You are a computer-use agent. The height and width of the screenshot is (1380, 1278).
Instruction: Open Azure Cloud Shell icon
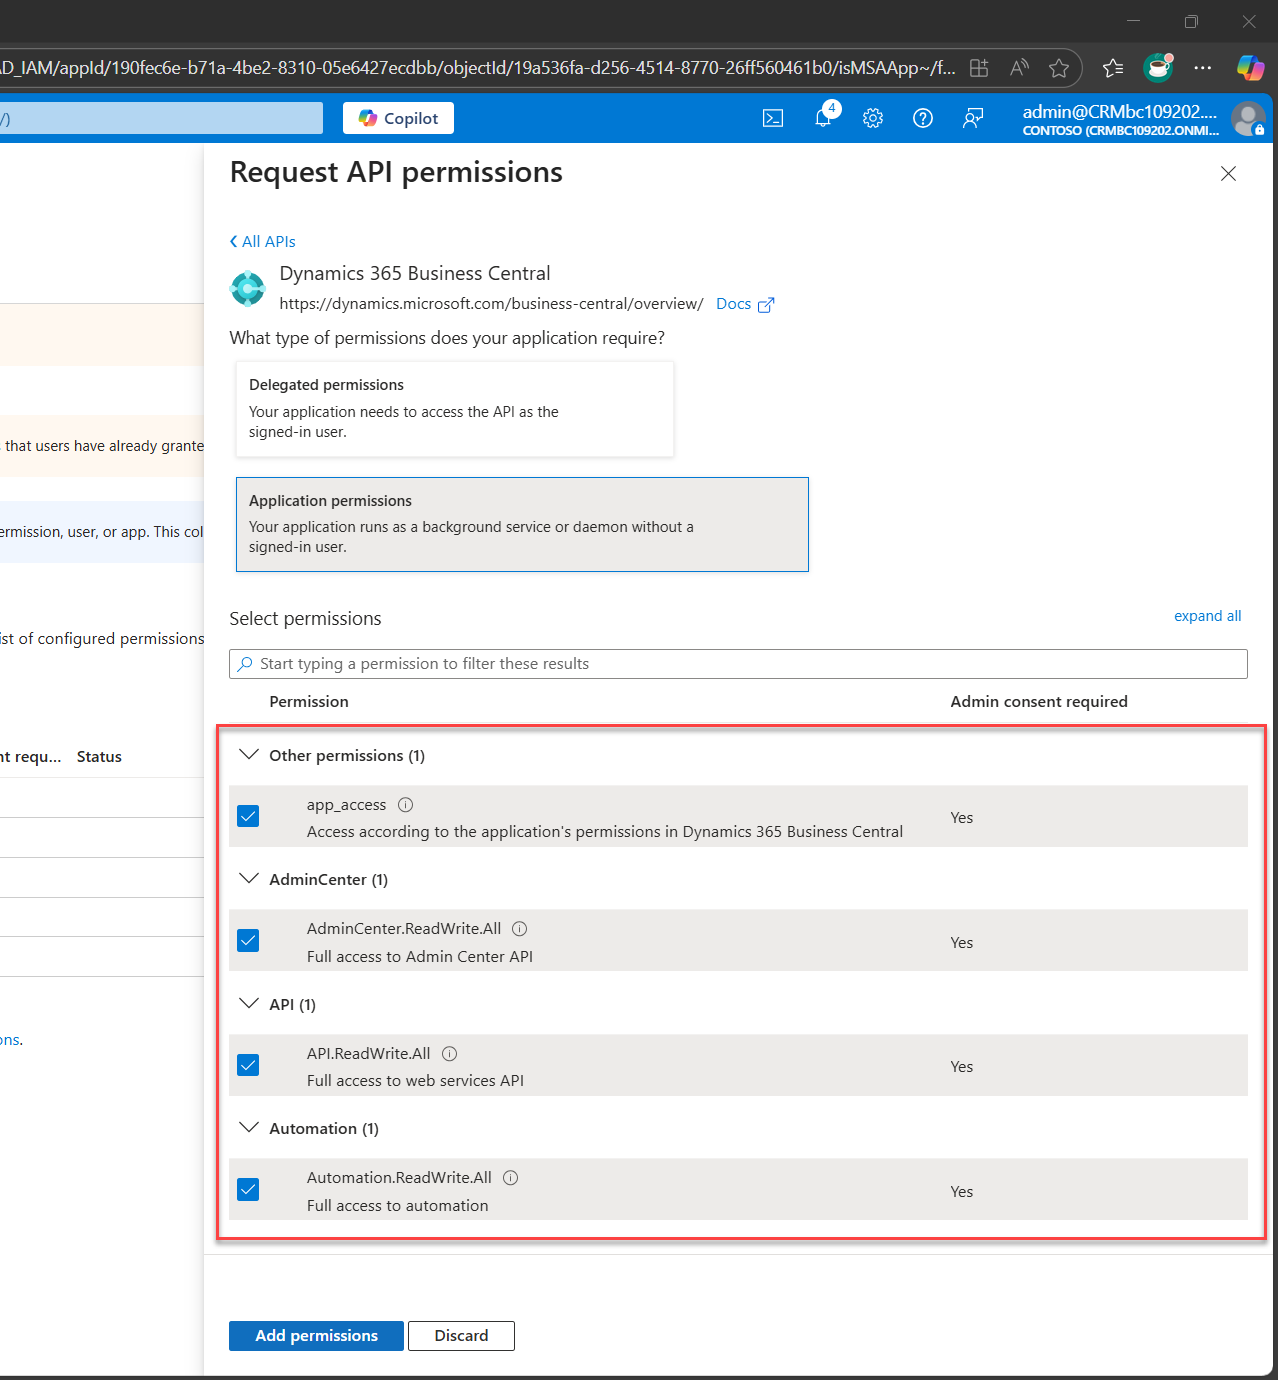tap(773, 118)
